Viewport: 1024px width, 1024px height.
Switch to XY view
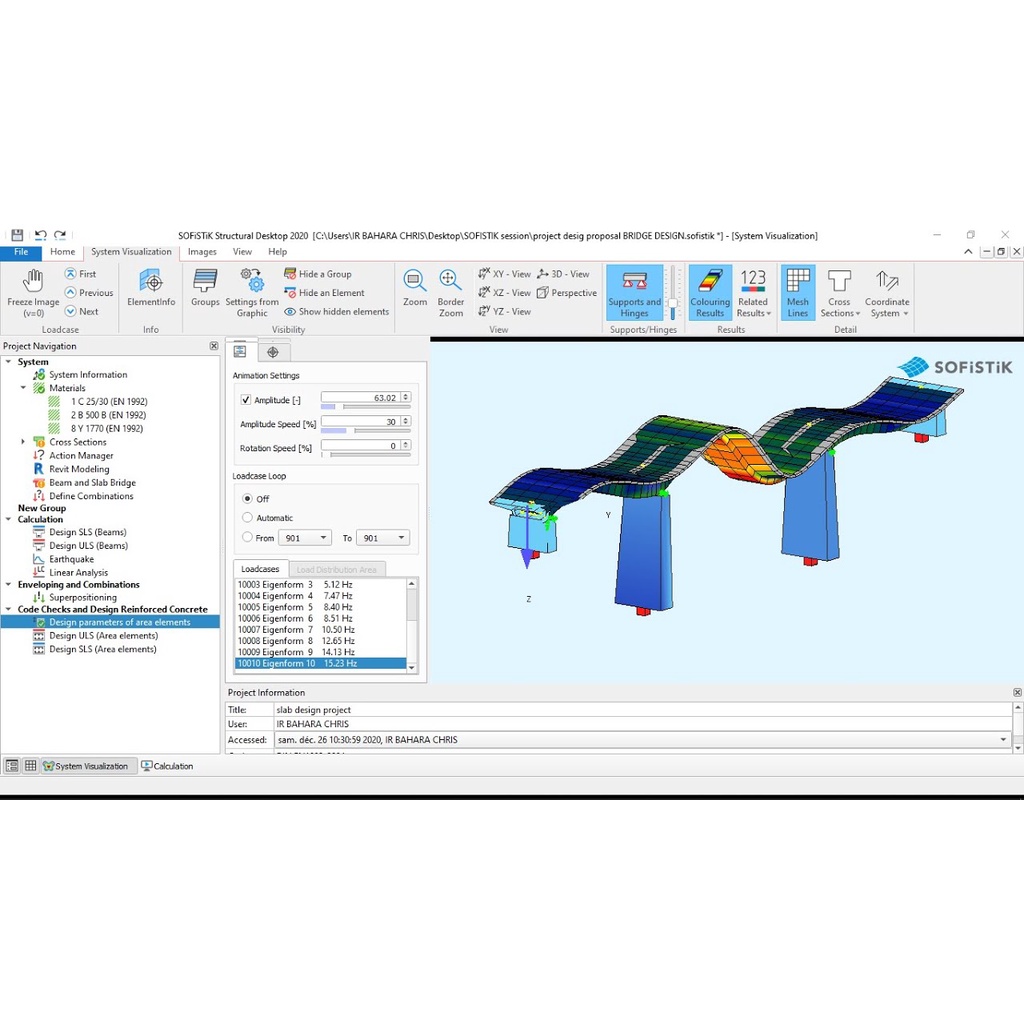click(504, 274)
